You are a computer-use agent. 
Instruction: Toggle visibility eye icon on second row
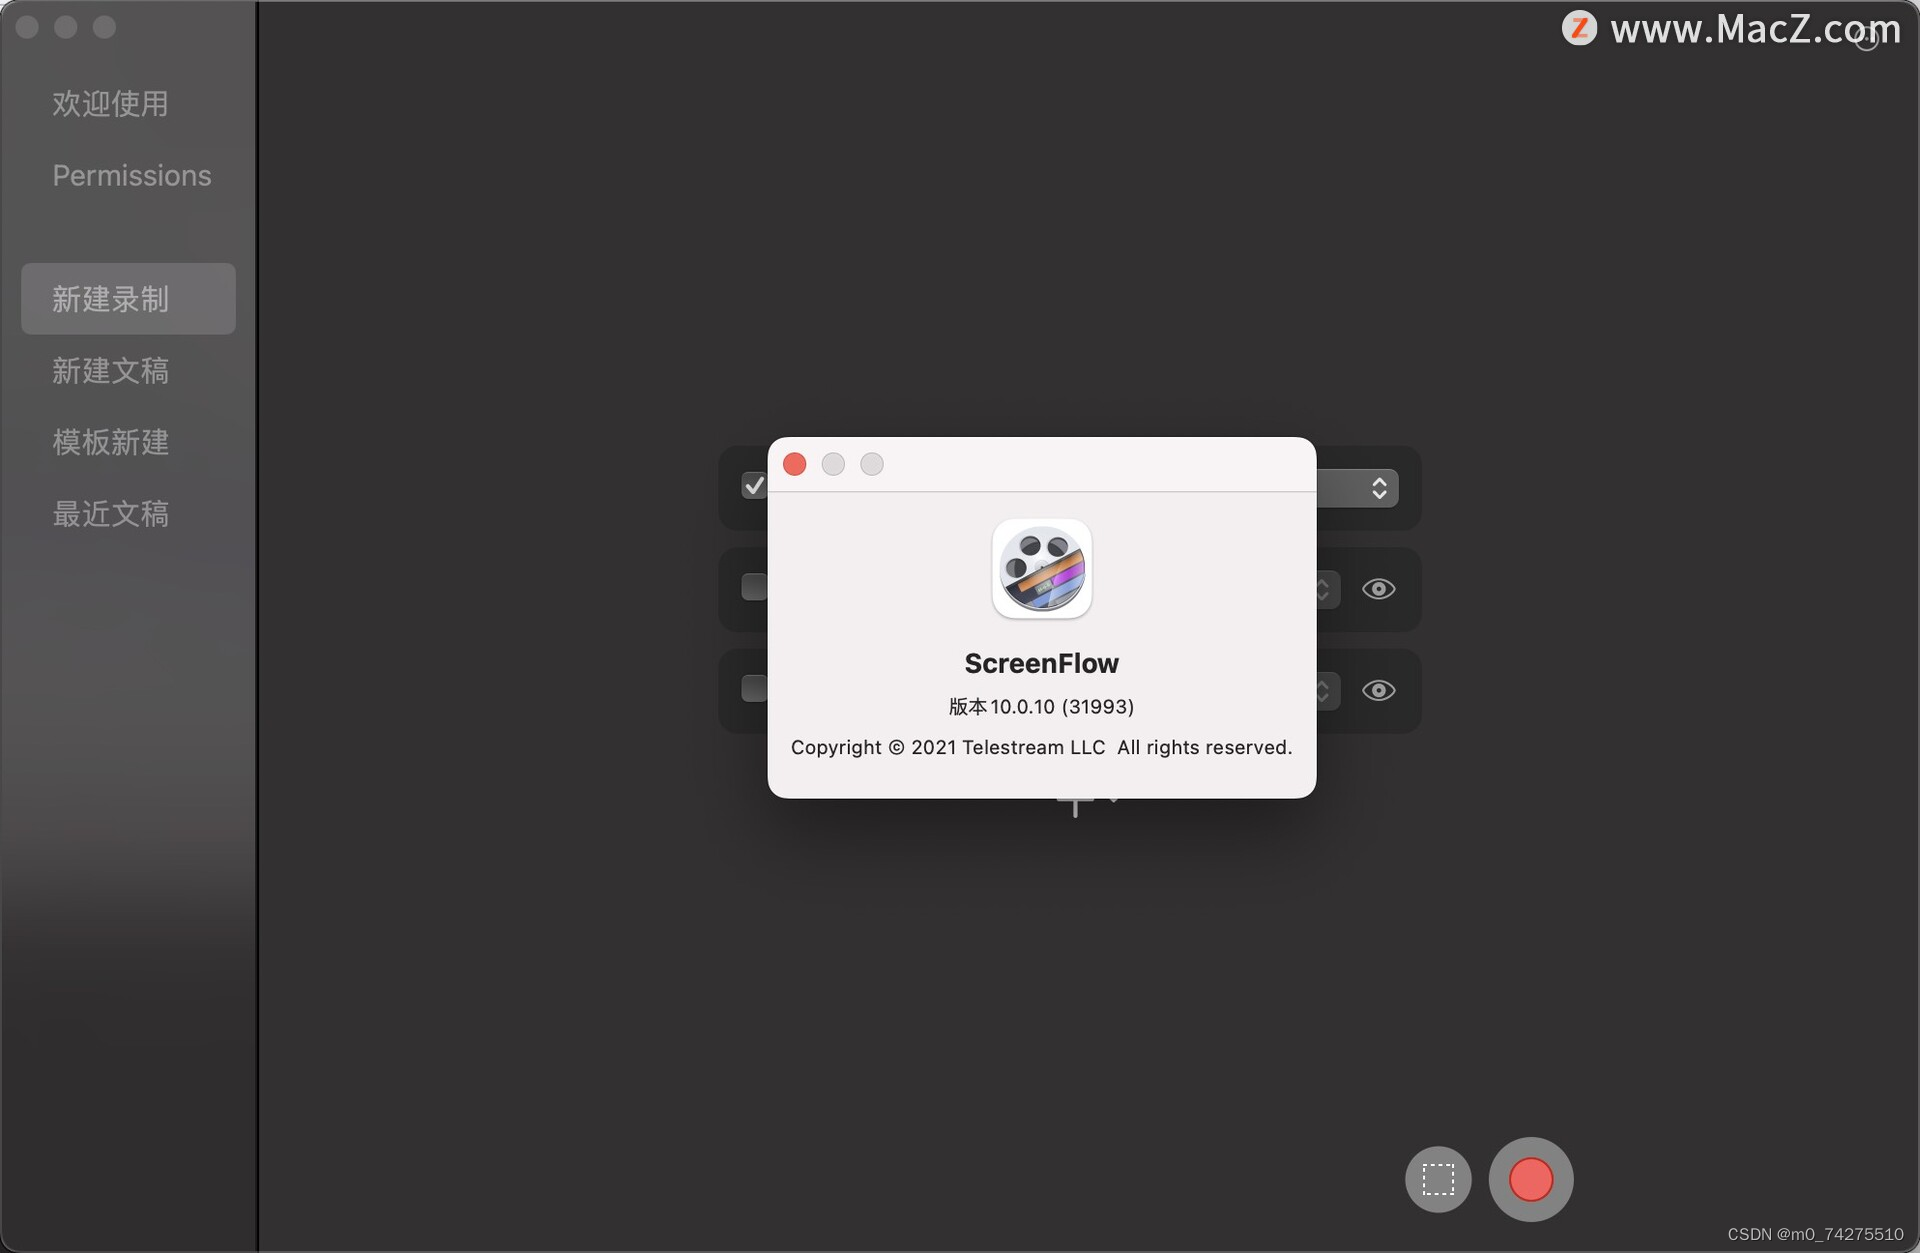click(x=1377, y=588)
